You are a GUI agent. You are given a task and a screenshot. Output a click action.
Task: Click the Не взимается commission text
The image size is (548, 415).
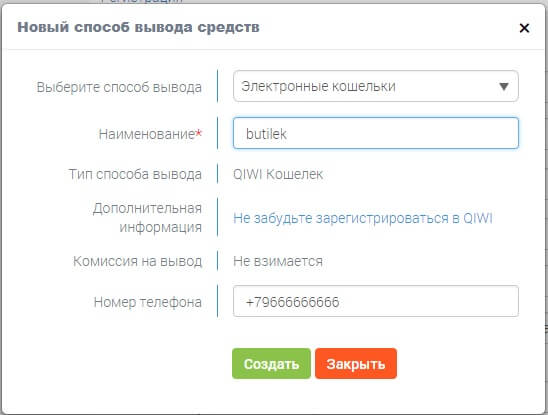278,261
